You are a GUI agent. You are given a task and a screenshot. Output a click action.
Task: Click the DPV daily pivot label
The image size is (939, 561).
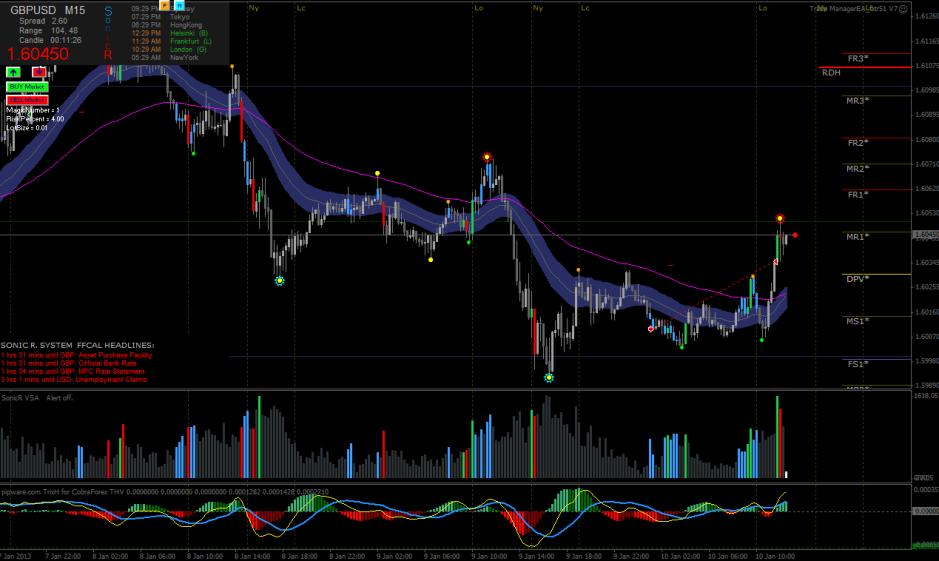pyautogui.click(x=856, y=279)
